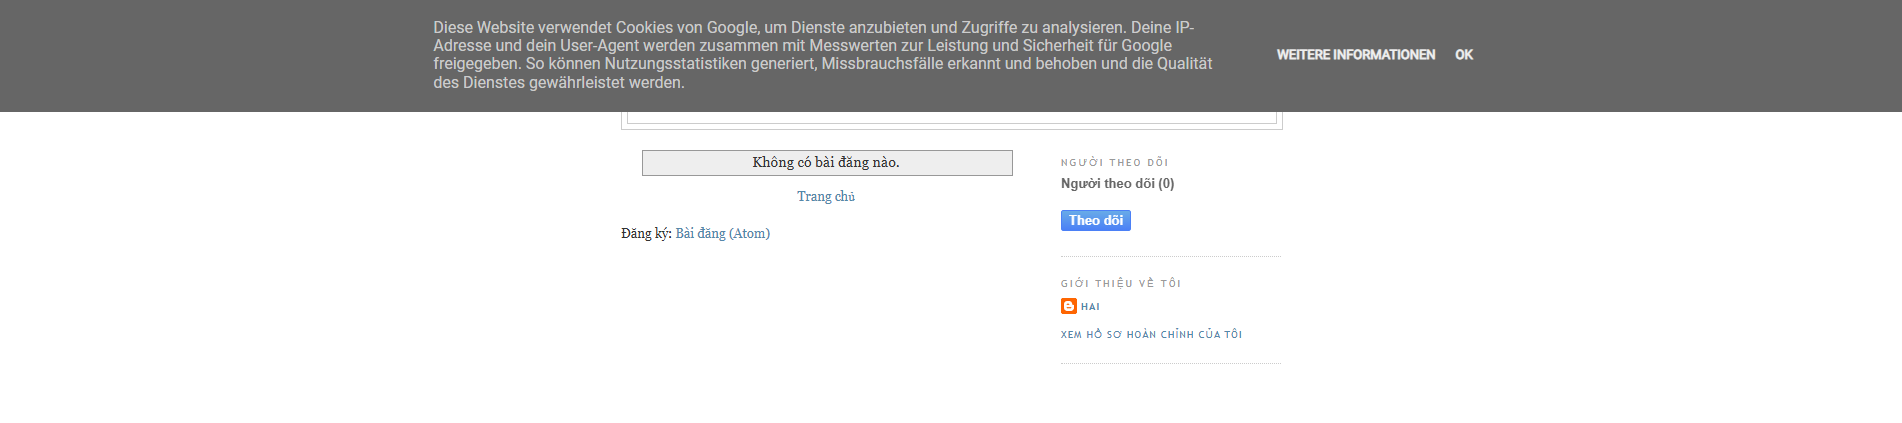Image resolution: width=1902 pixels, height=423 pixels.
Task: Click the orange Blogger profile icon
Action: click(x=1069, y=306)
